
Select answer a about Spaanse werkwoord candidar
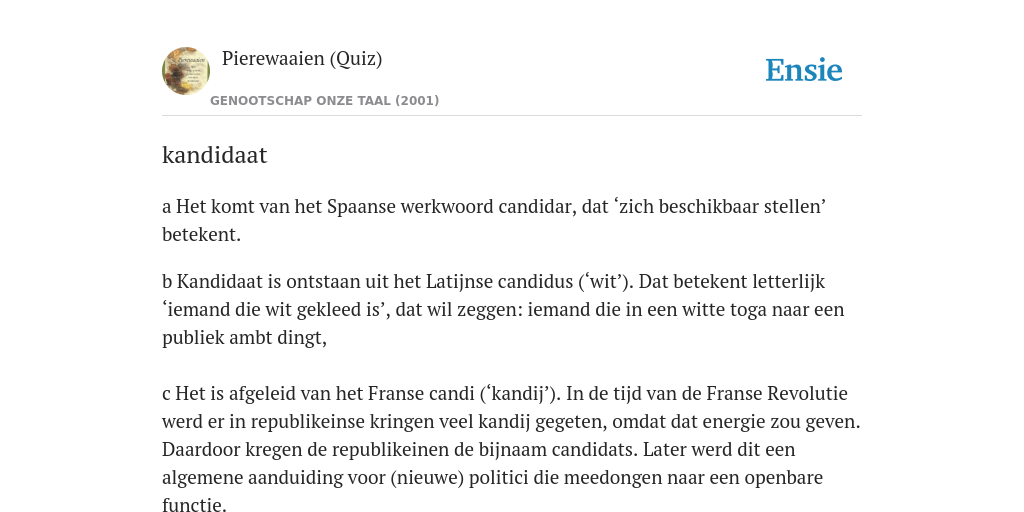494,221
